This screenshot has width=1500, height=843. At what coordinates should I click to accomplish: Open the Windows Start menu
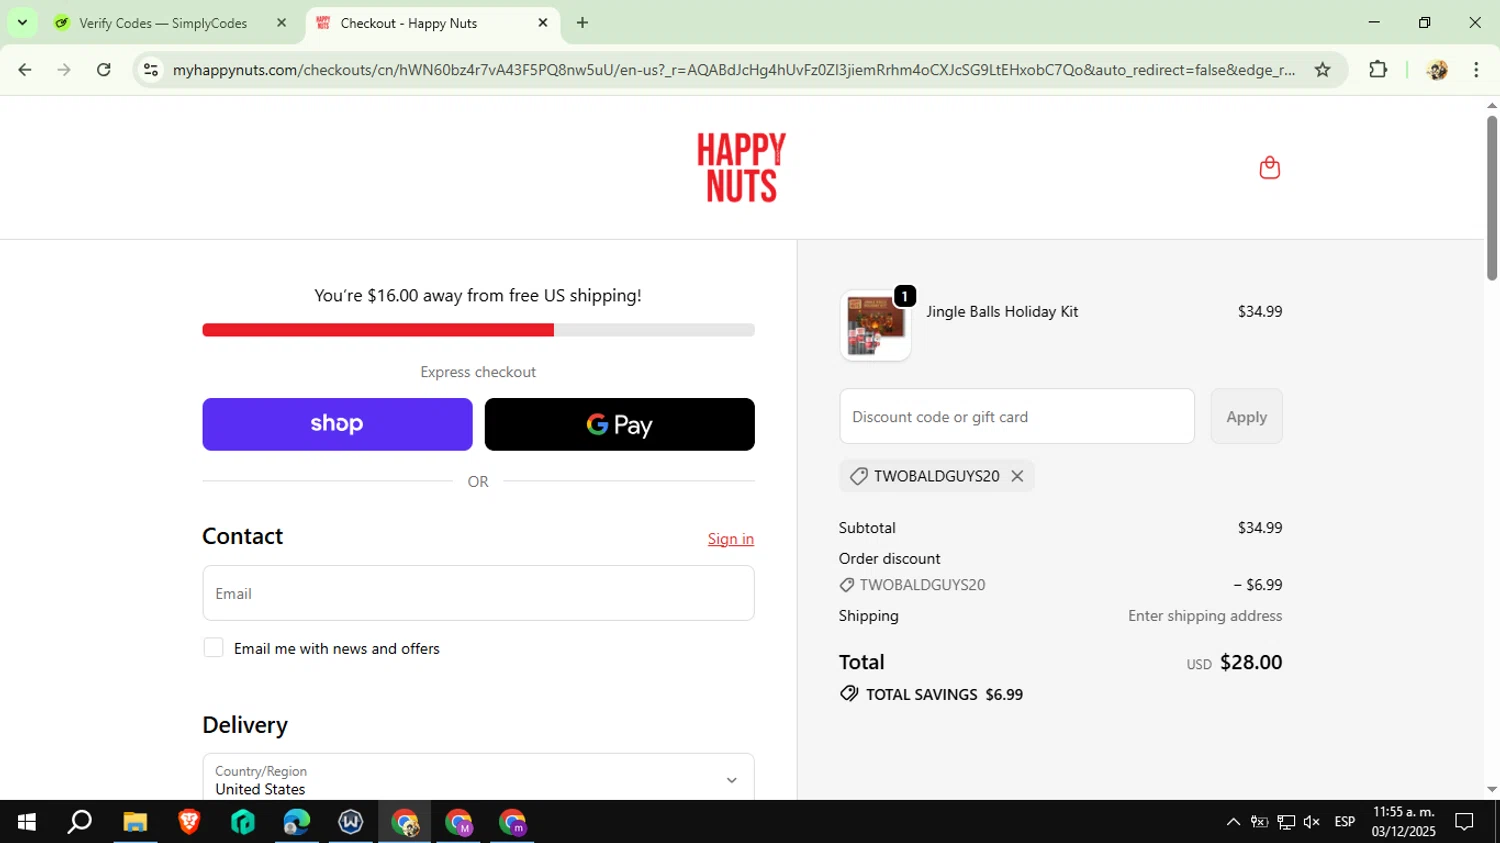point(26,822)
